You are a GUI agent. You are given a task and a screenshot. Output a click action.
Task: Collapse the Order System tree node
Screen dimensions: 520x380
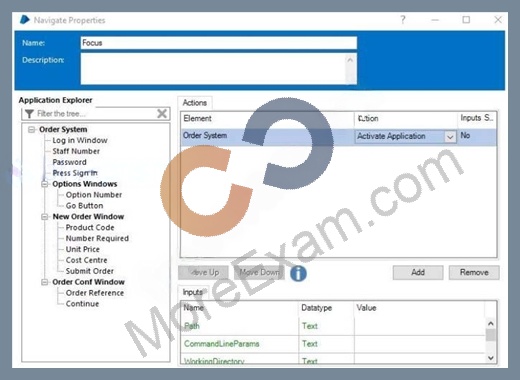tap(31, 129)
